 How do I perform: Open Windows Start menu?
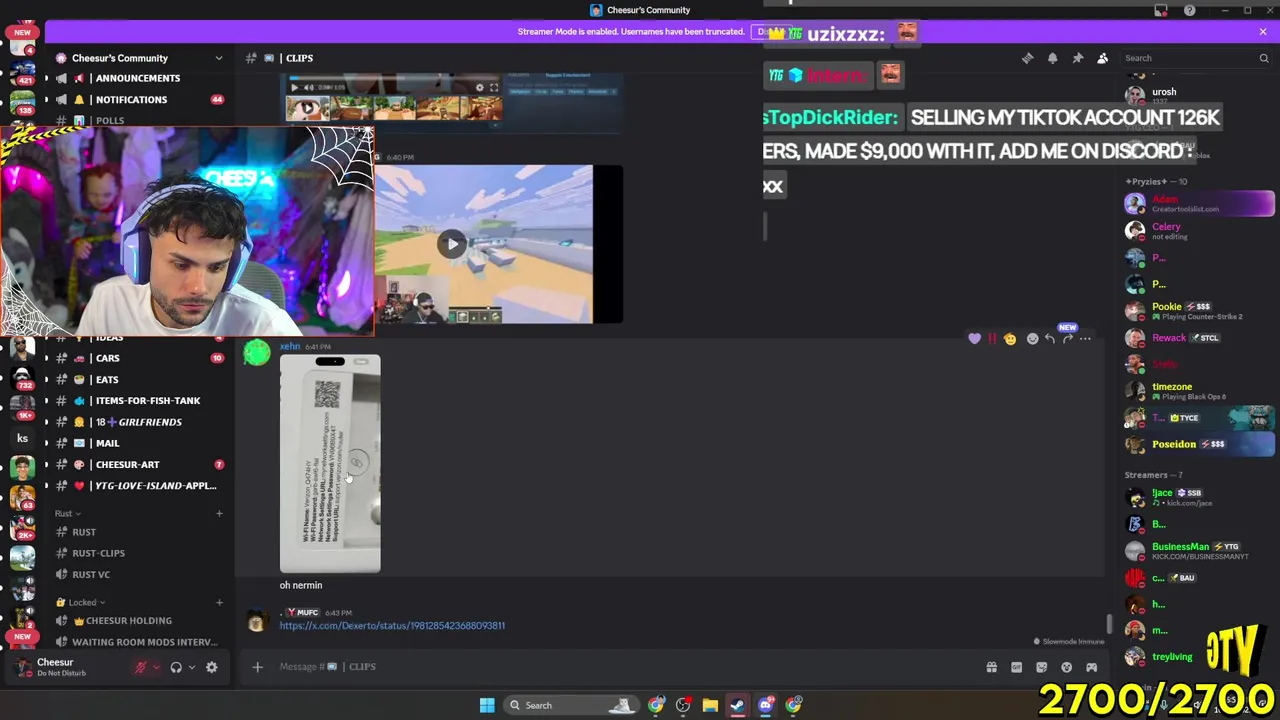(487, 705)
